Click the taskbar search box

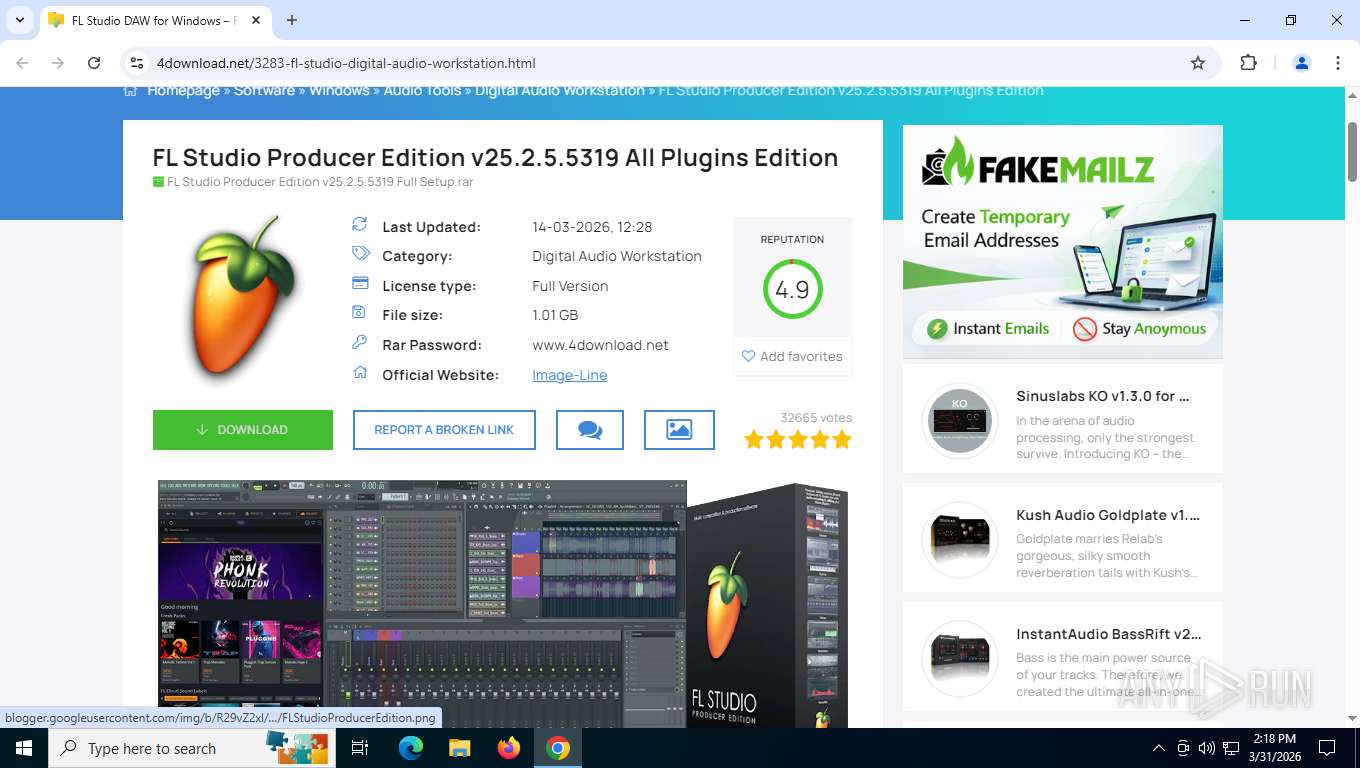pos(192,748)
